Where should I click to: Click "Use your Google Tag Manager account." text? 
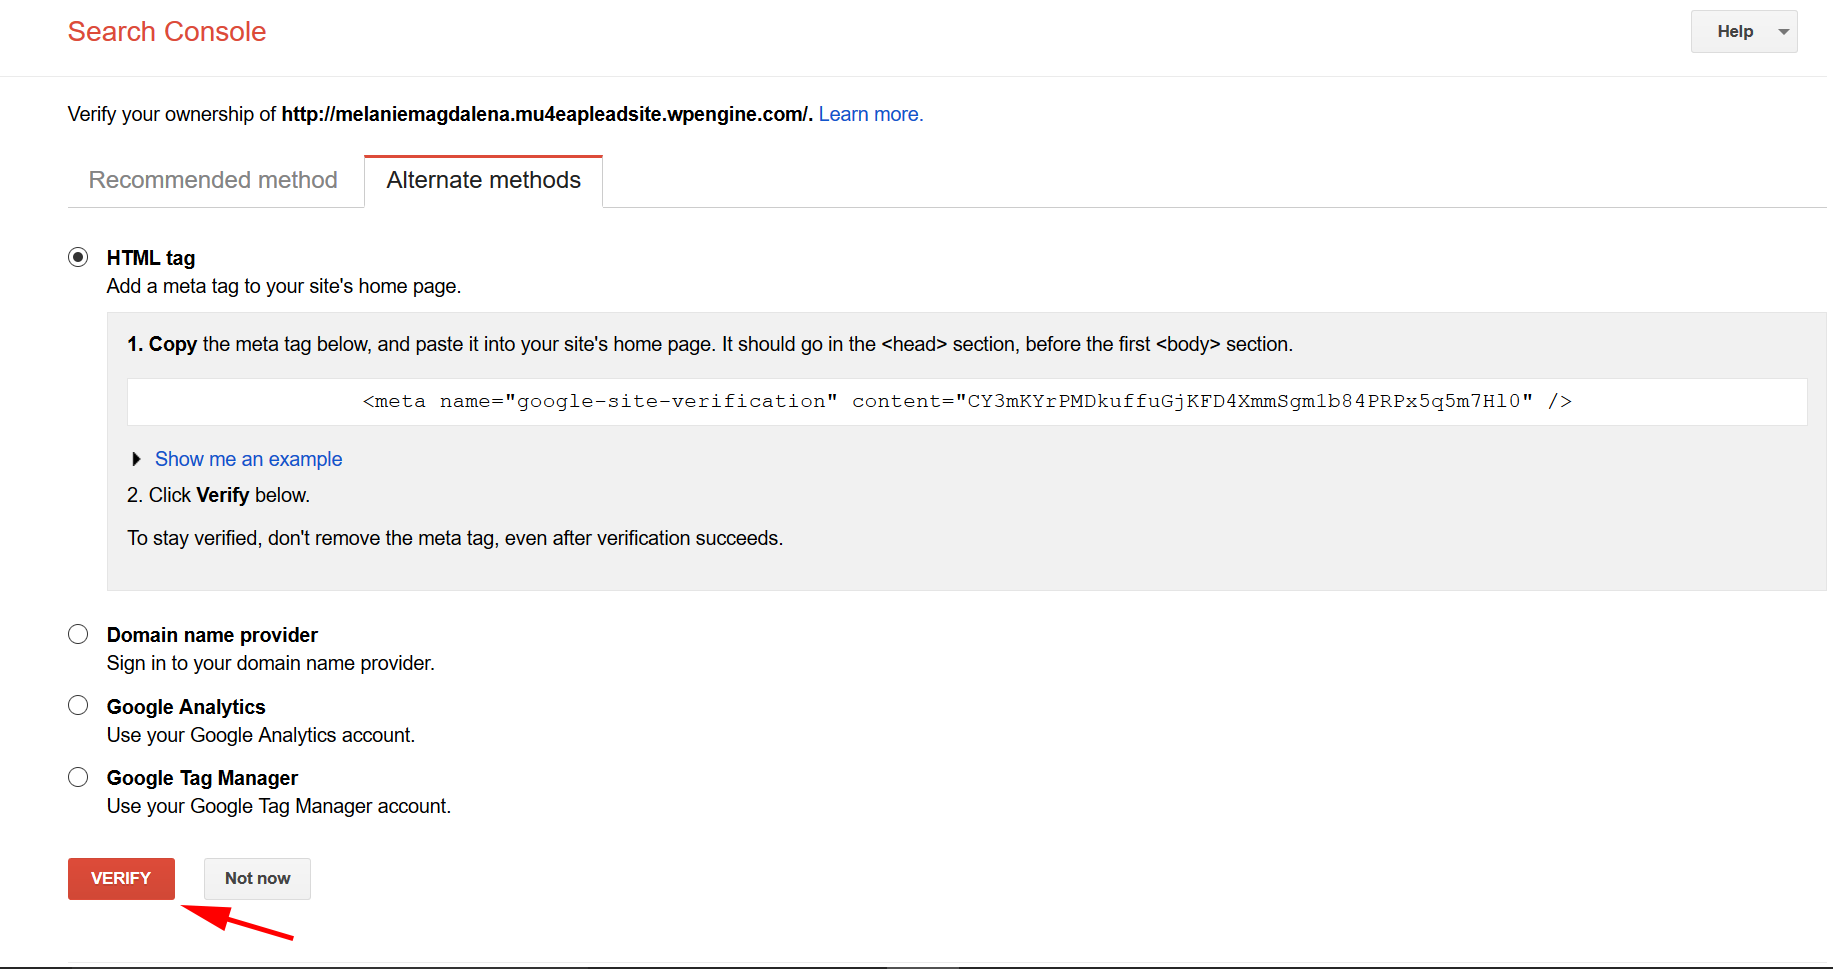[x=279, y=806]
